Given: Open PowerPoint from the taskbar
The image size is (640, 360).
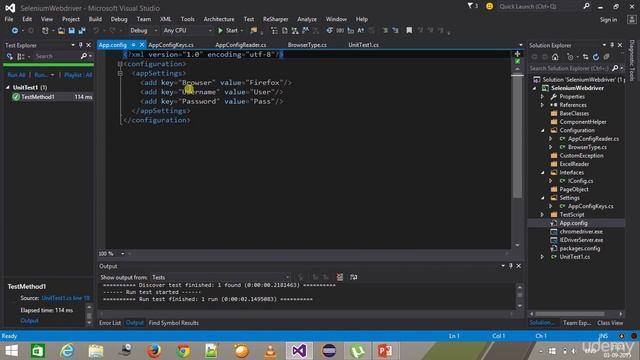Looking at the screenshot, I should click(x=384, y=351).
